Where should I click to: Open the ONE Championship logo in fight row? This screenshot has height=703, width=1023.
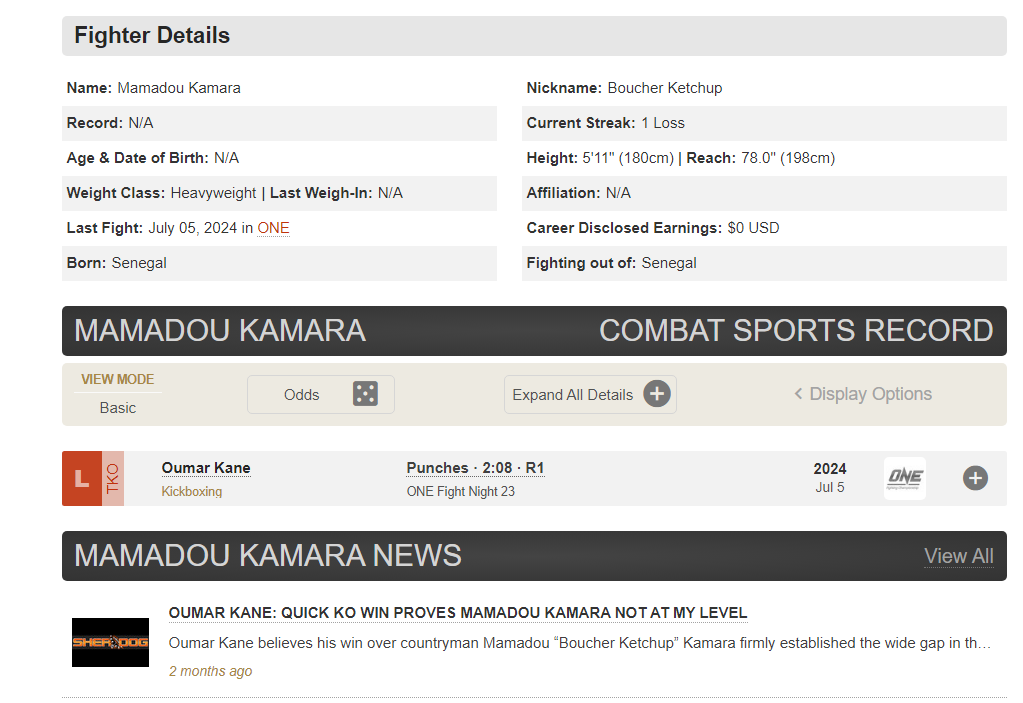905,478
